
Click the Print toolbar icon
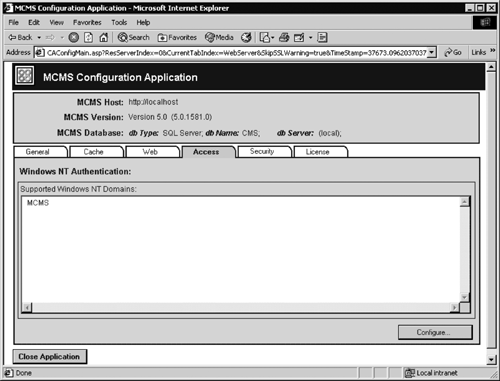284,37
